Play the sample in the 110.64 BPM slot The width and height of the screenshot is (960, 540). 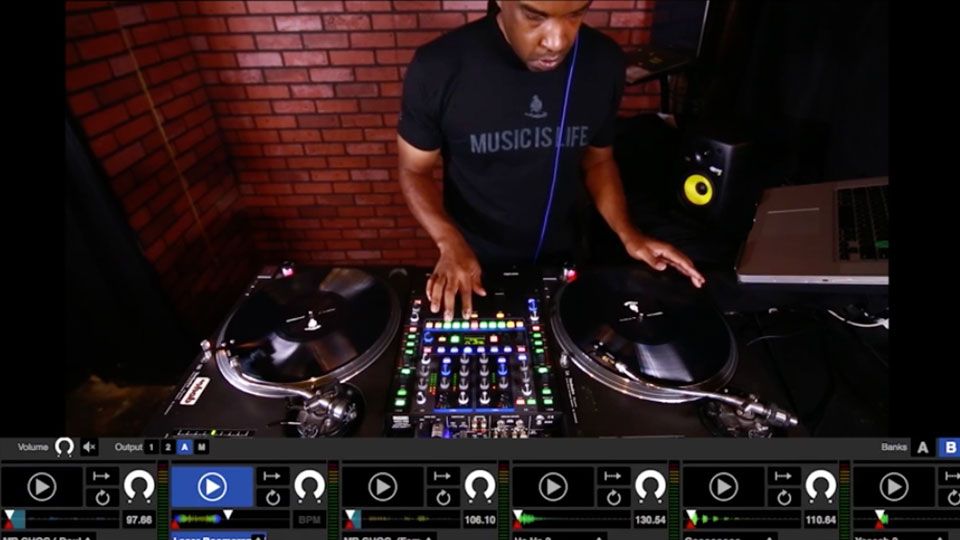tap(724, 487)
